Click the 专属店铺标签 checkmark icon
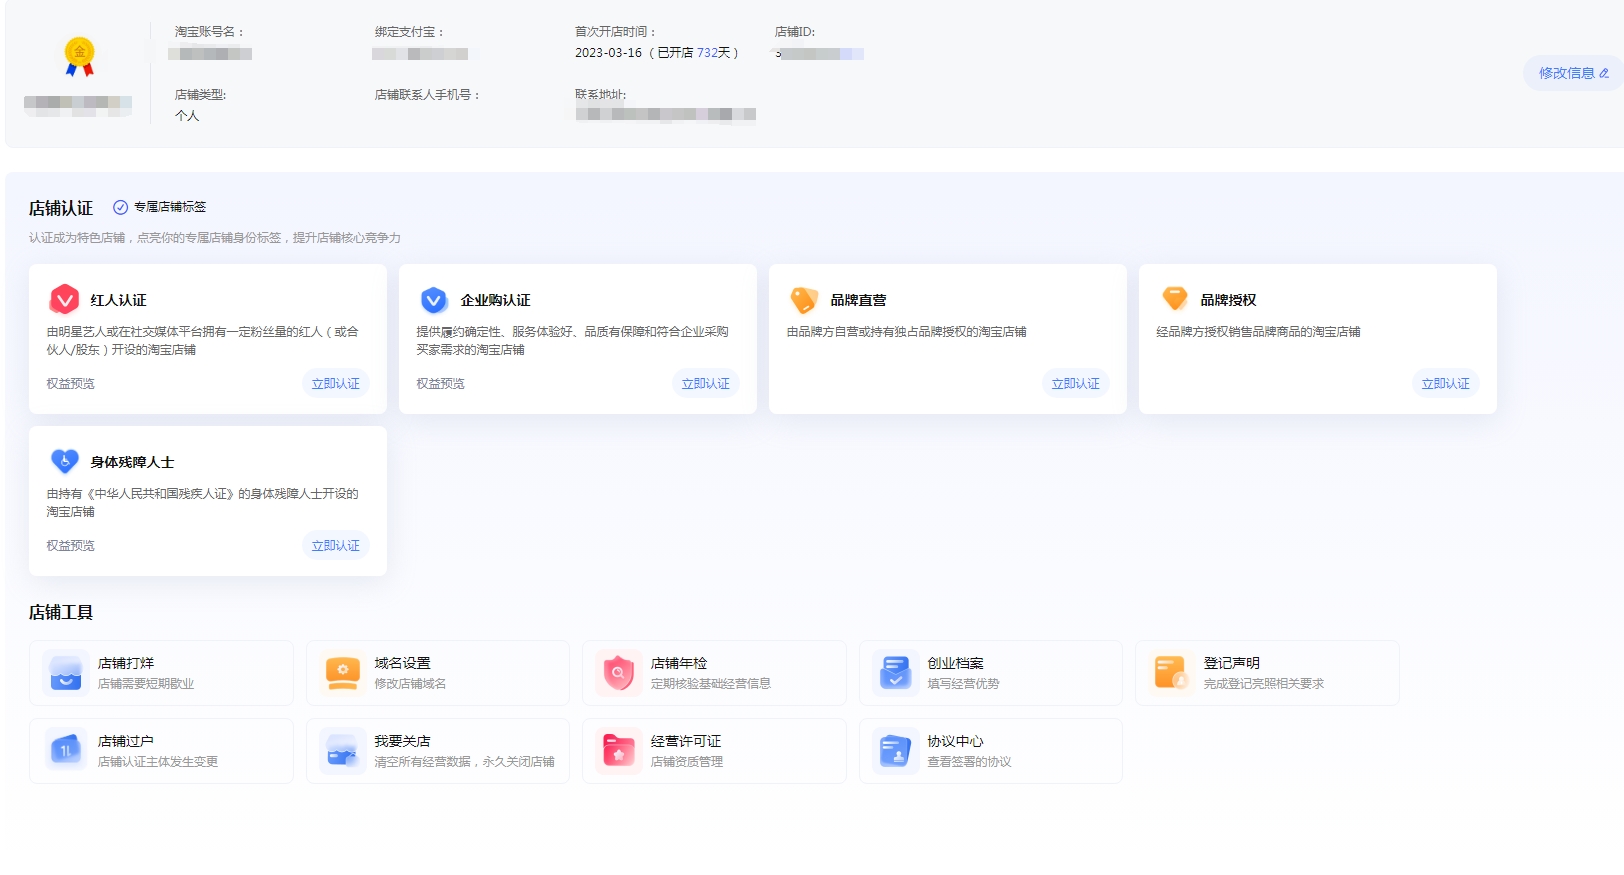 121,207
